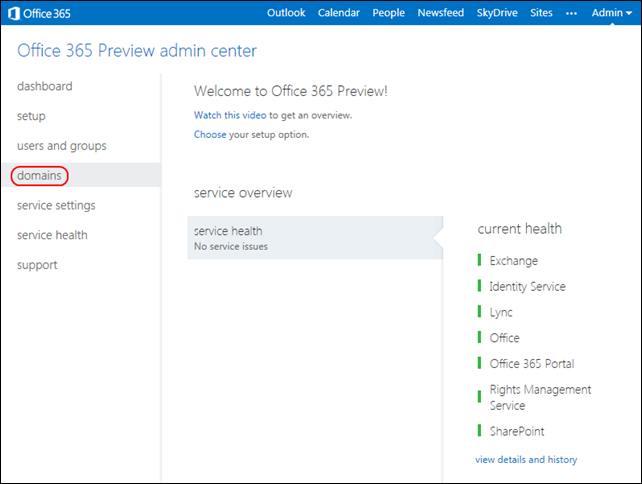Navigate to SkyDrive in the top bar
Viewport: 642px width, 484px height.
[498, 13]
